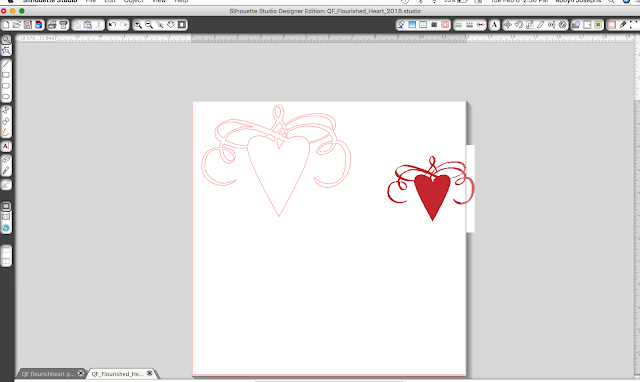640x382 pixels.
Task: Open the Line Color panel icon
Action: (458, 25)
